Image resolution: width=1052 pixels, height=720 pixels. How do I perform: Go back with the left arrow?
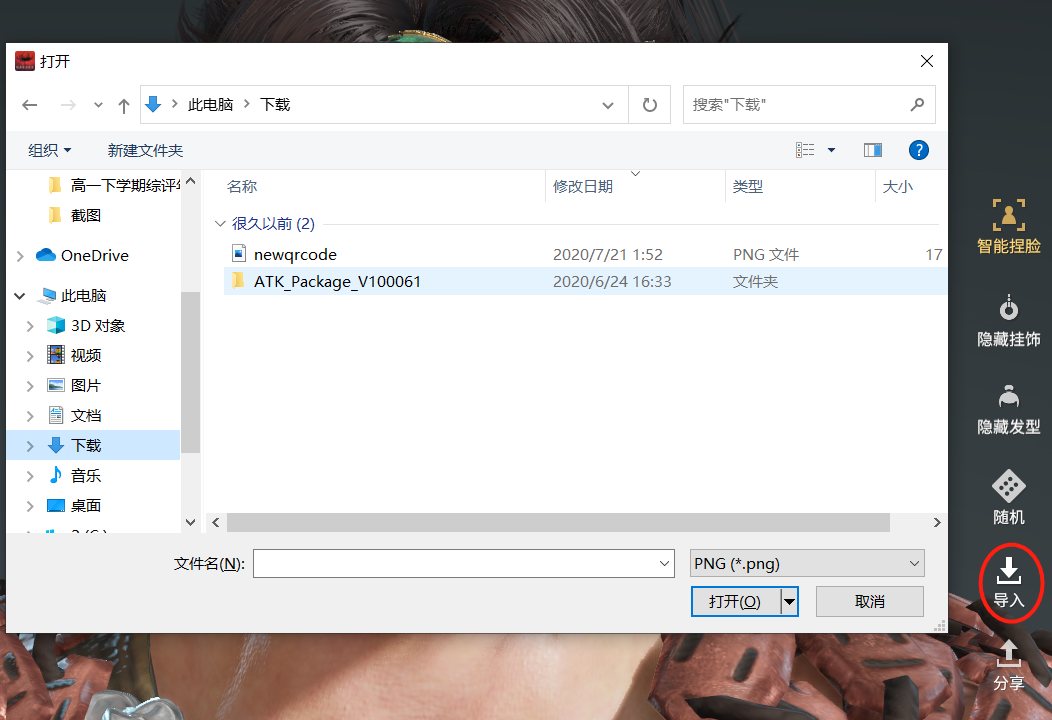[30, 105]
